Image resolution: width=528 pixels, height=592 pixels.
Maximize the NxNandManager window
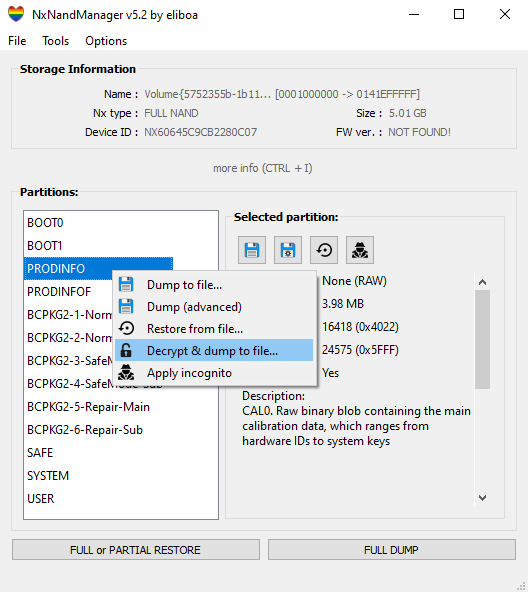(x=459, y=14)
